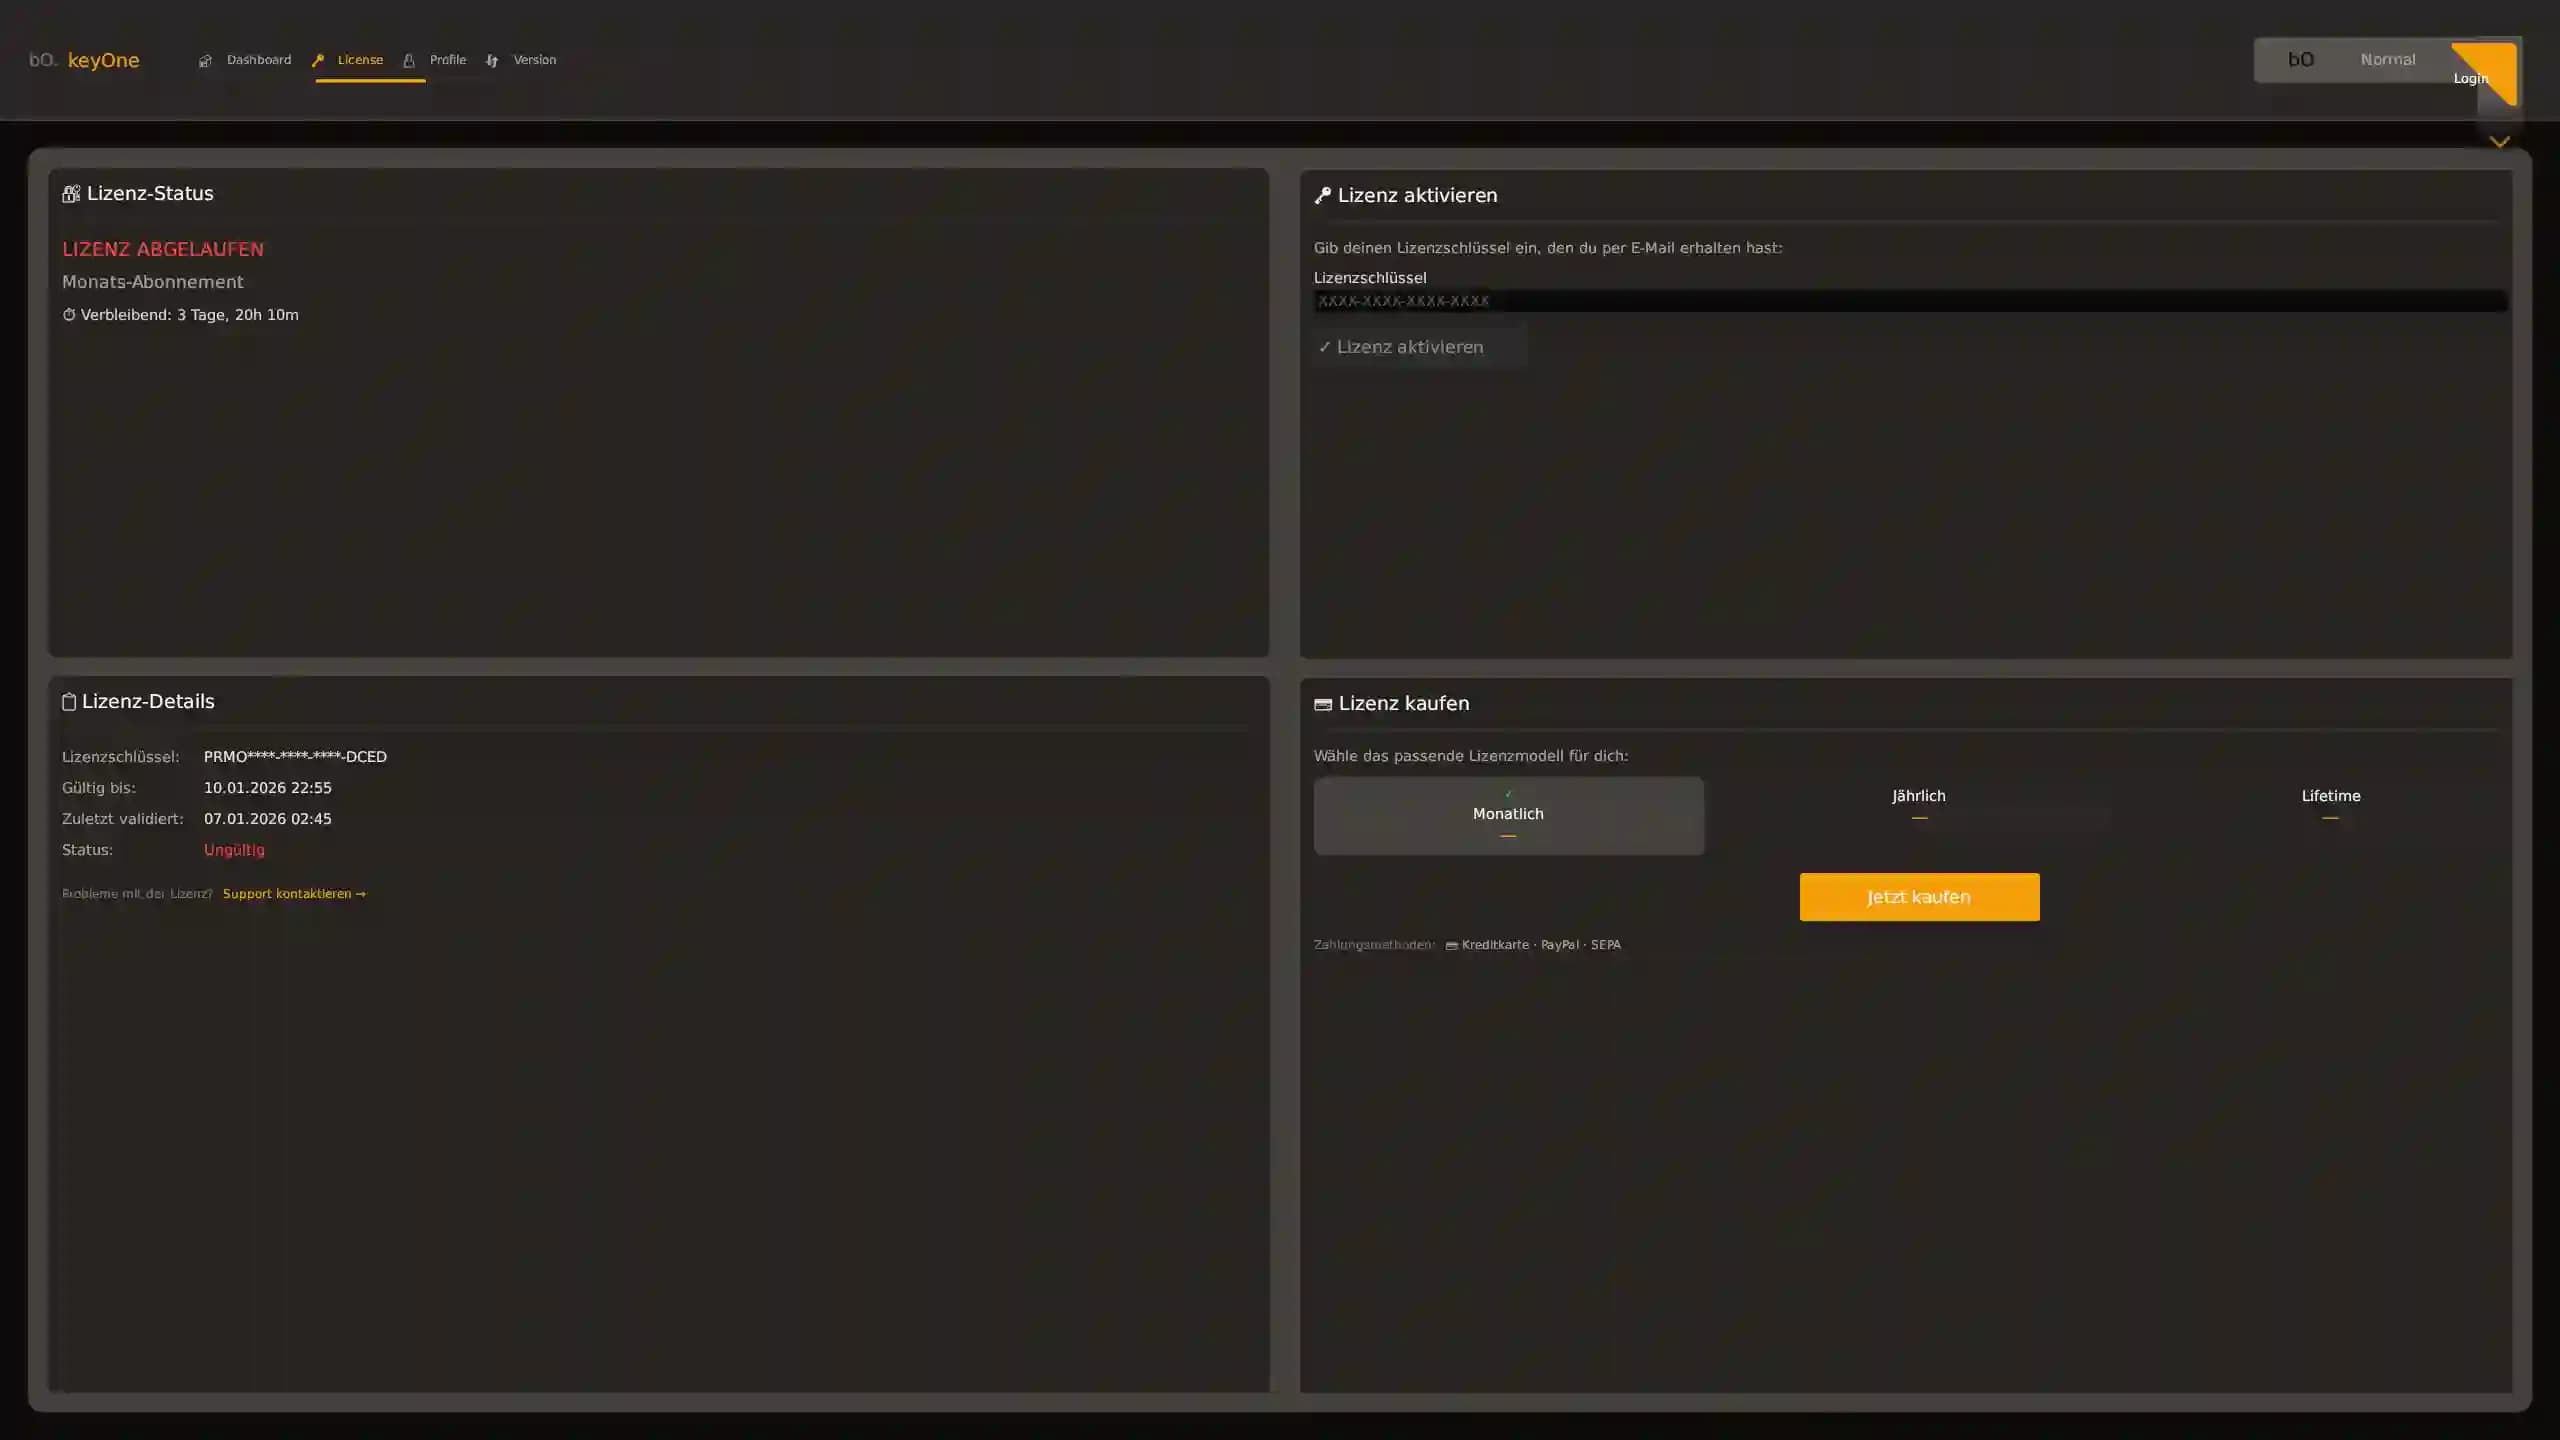Click the clipboard icon beside Lizenz-Details
2560x1440 pixels.
tap(69, 702)
